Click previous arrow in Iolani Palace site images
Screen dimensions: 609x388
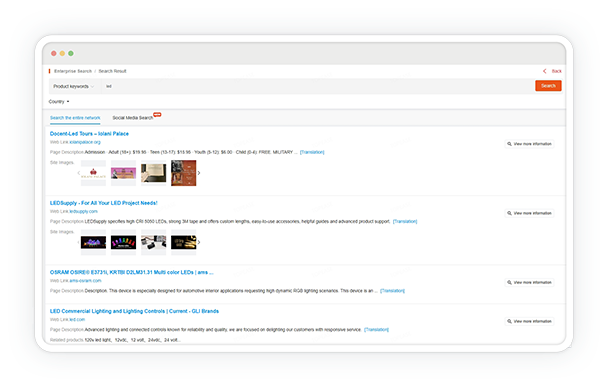tap(78, 173)
